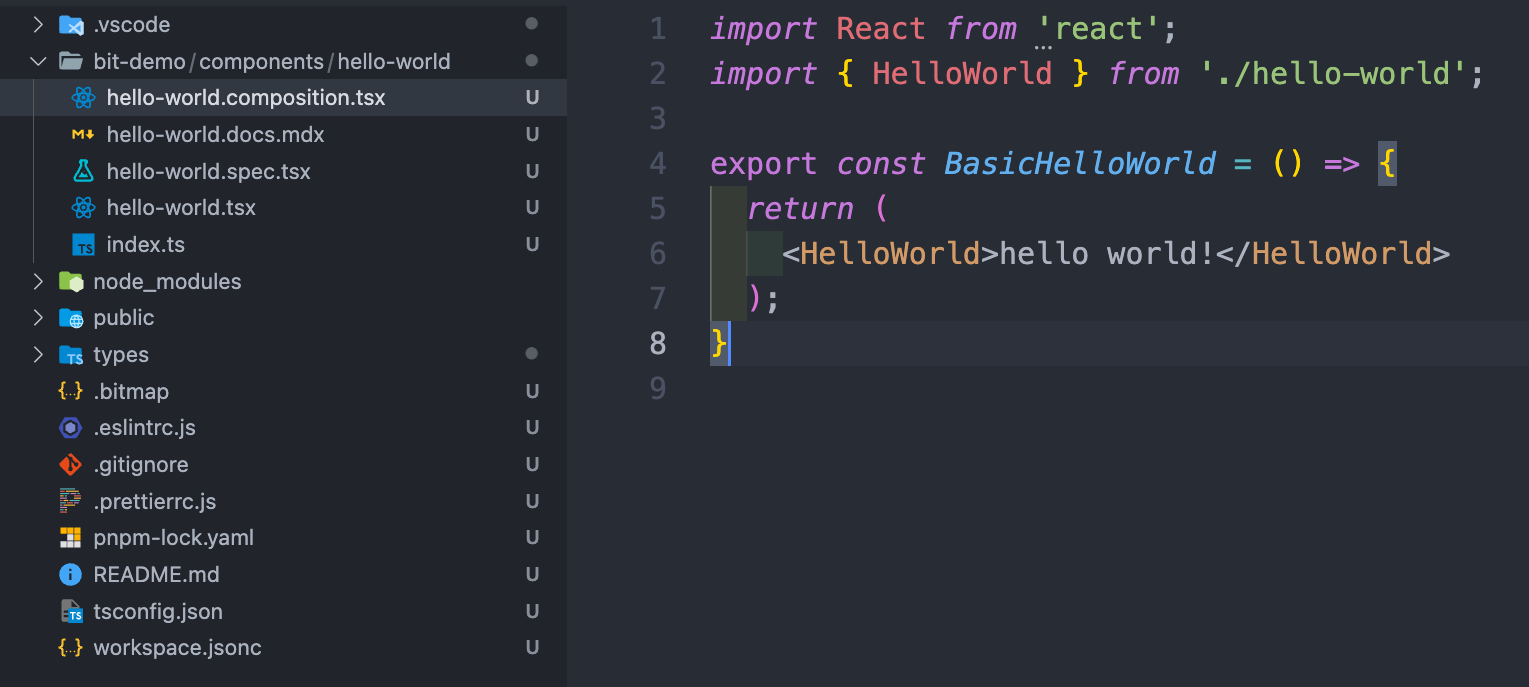Click the test flask icon beside hello-world.spec.tsx
This screenshot has height=687, width=1529.
tap(84, 171)
